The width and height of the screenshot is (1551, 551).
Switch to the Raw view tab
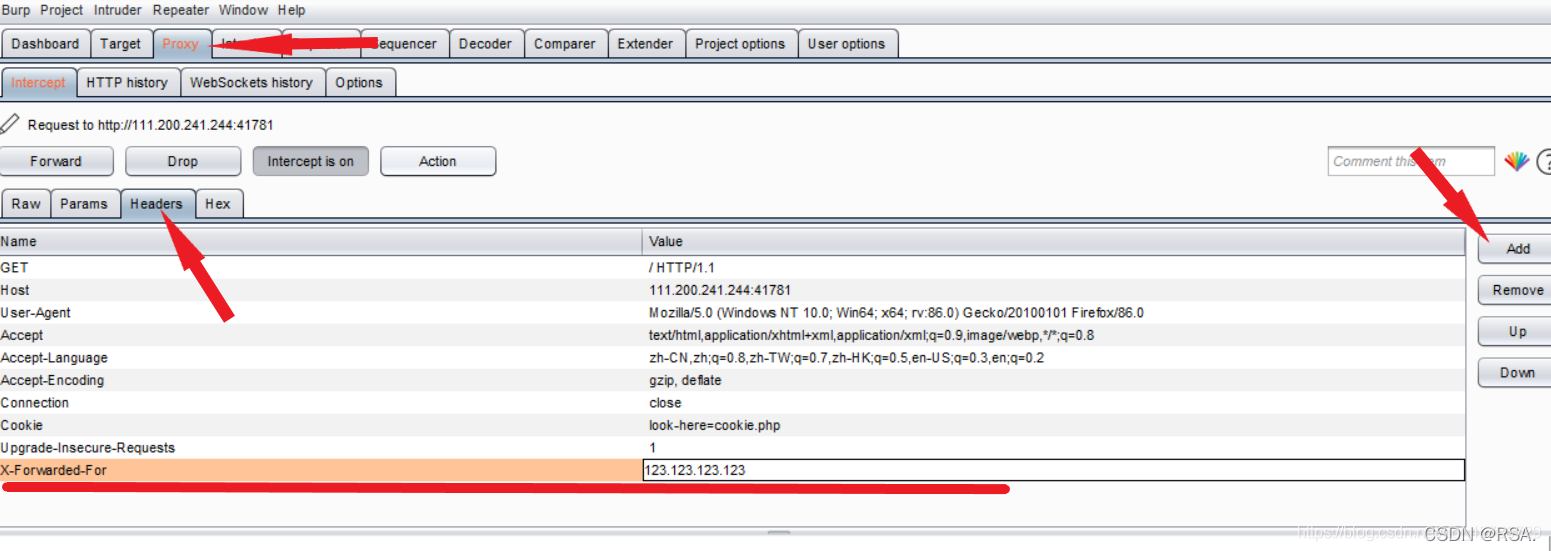tap(26, 203)
